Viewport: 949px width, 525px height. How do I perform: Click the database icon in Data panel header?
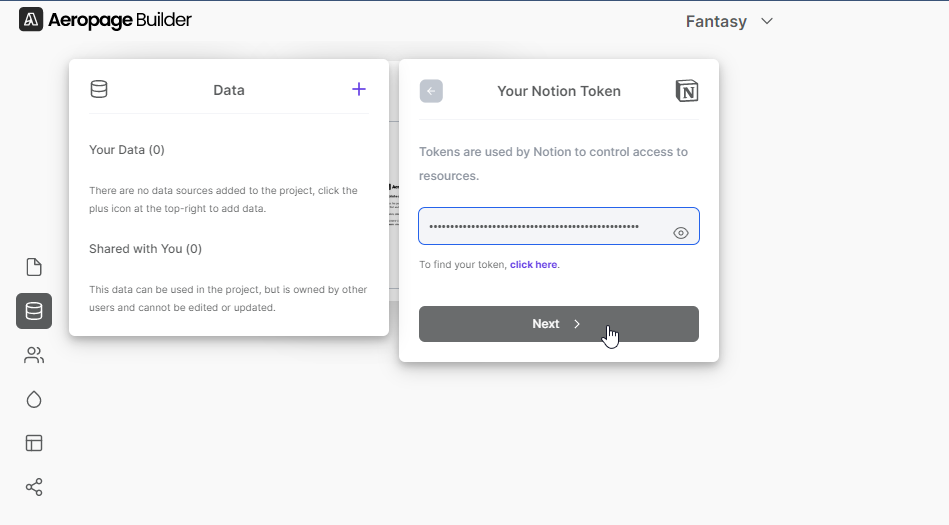[99, 90]
